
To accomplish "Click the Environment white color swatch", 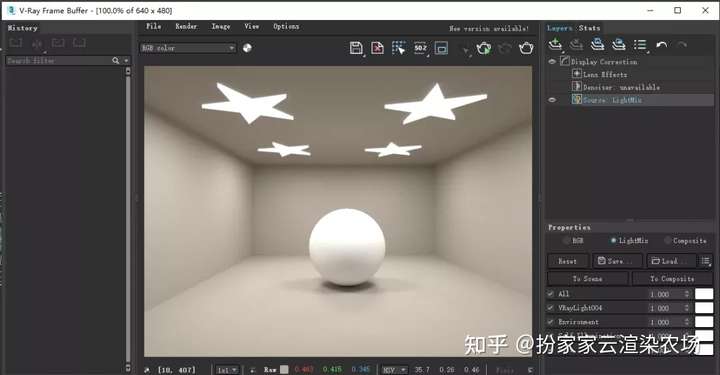I will point(704,322).
